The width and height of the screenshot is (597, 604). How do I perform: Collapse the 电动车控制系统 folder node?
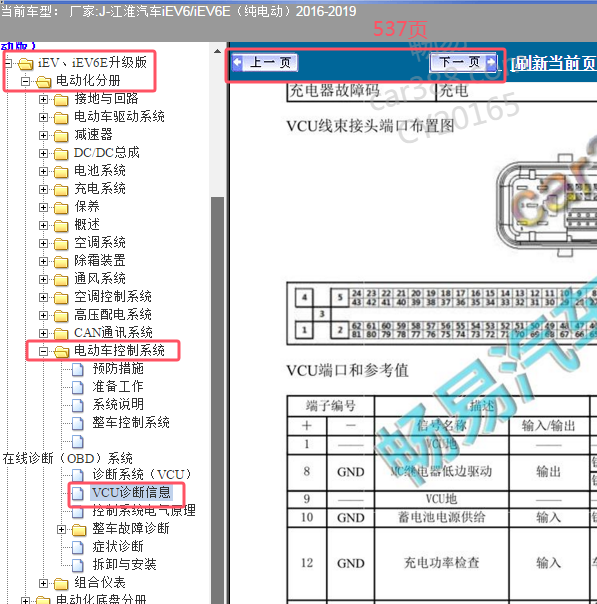point(44,351)
